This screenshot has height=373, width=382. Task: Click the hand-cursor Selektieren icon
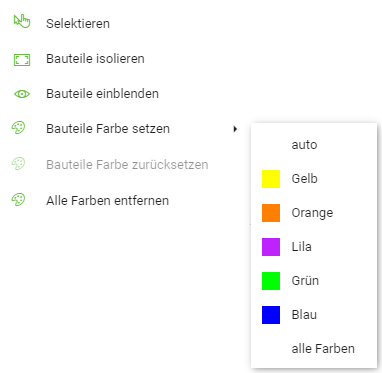point(22,21)
